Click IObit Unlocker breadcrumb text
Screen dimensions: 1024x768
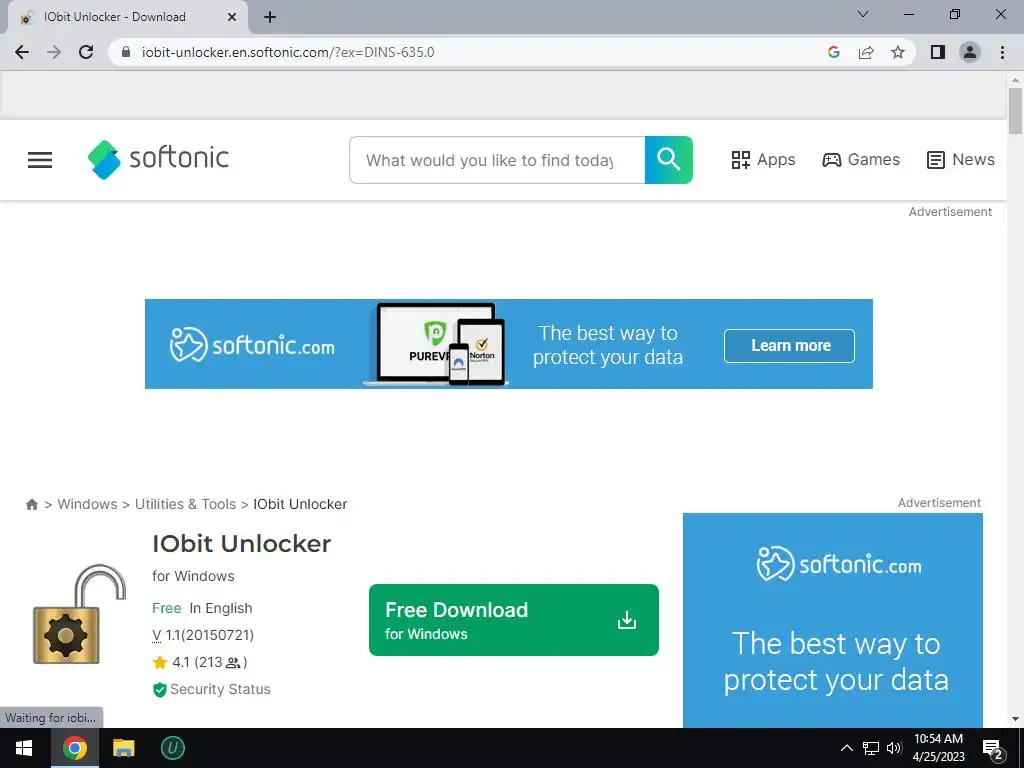point(300,504)
